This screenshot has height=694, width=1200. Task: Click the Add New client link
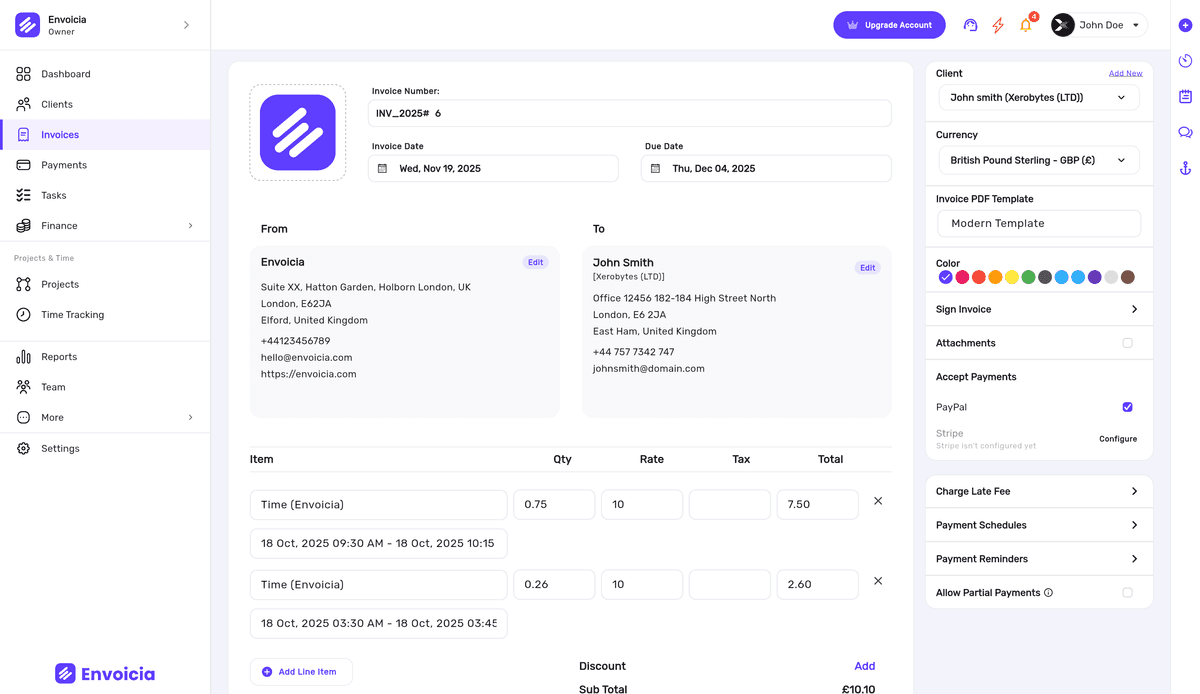click(1126, 72)
